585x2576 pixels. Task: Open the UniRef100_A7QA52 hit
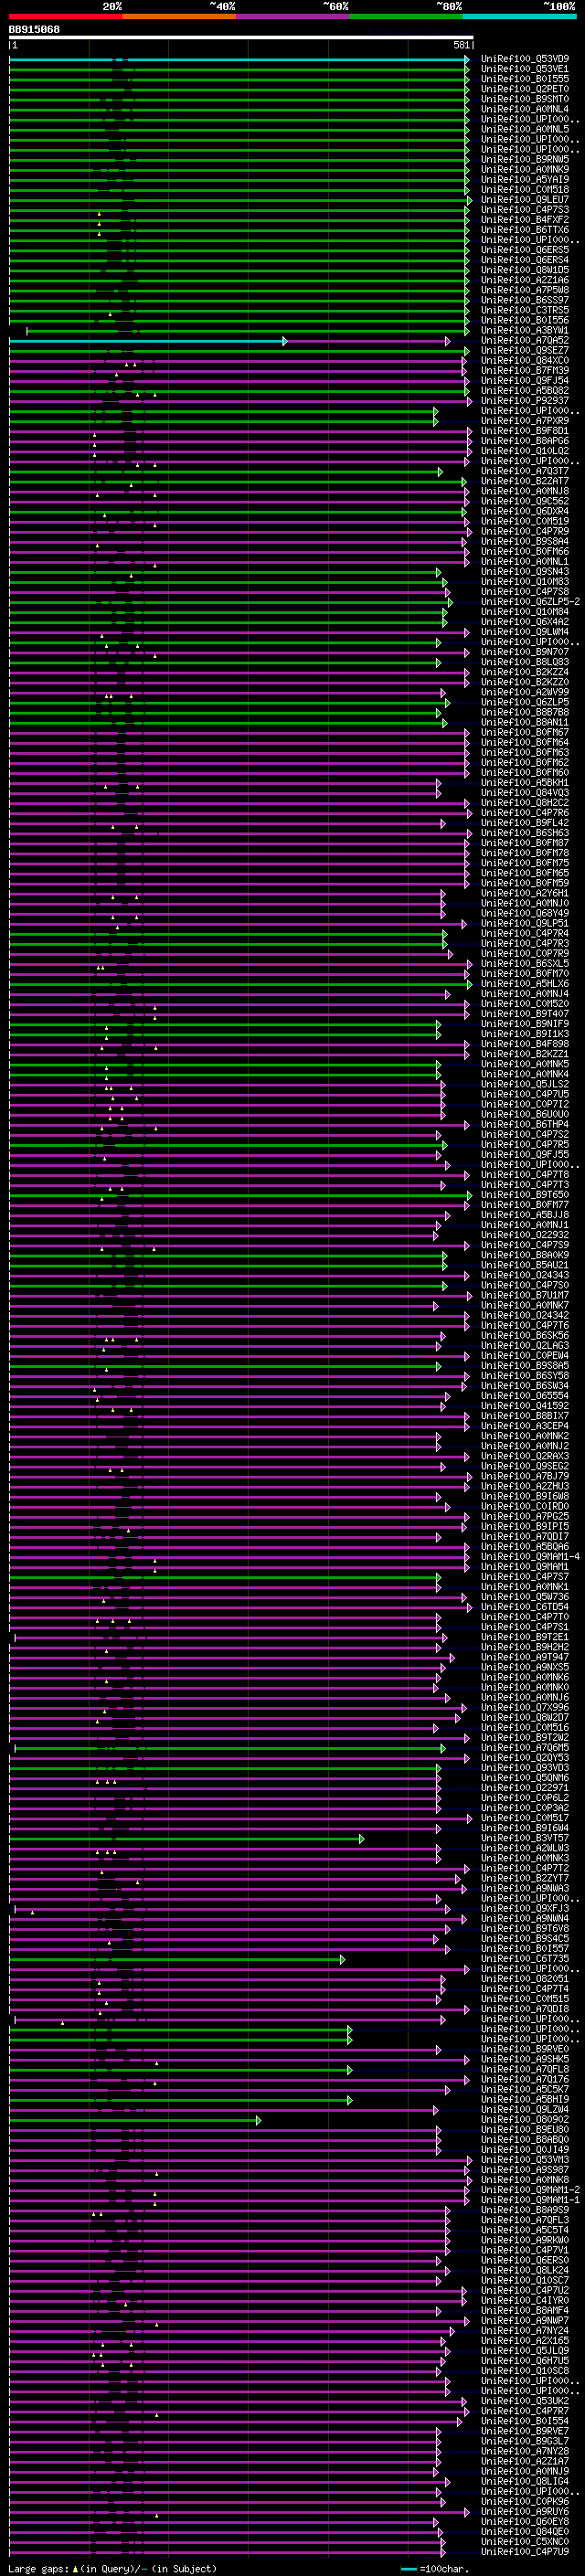524,341
